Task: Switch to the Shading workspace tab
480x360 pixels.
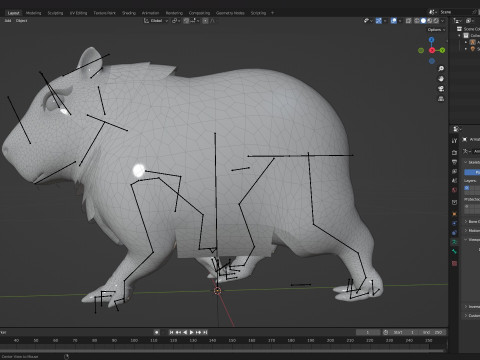Action: click(129, 13)
